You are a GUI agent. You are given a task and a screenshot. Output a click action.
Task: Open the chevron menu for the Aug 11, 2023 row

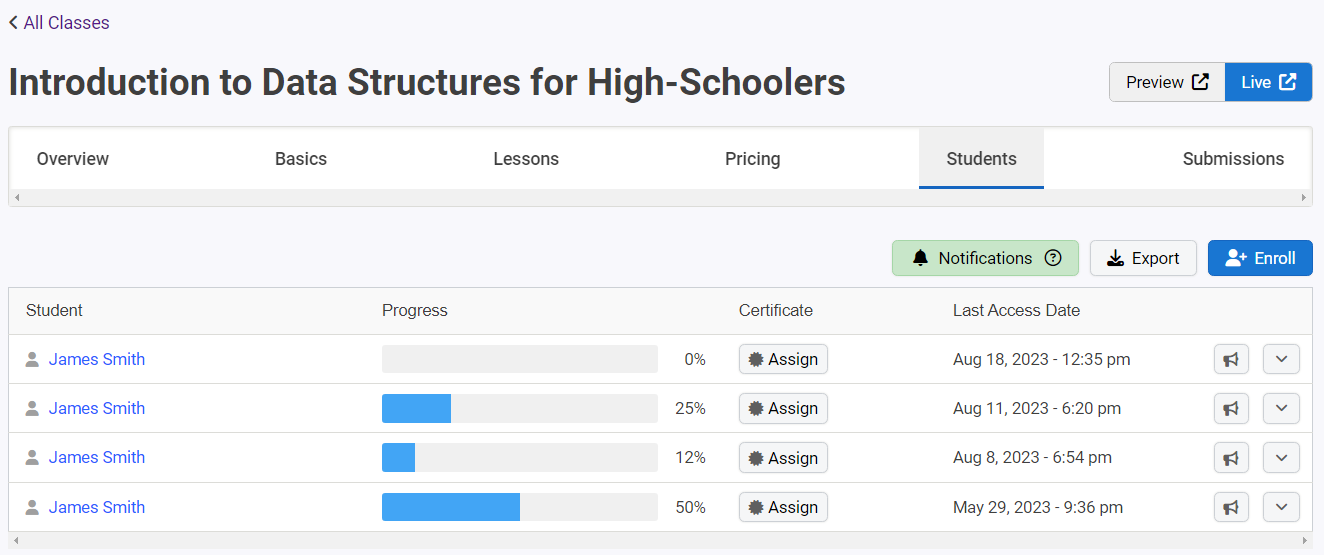pos(1281,408)
